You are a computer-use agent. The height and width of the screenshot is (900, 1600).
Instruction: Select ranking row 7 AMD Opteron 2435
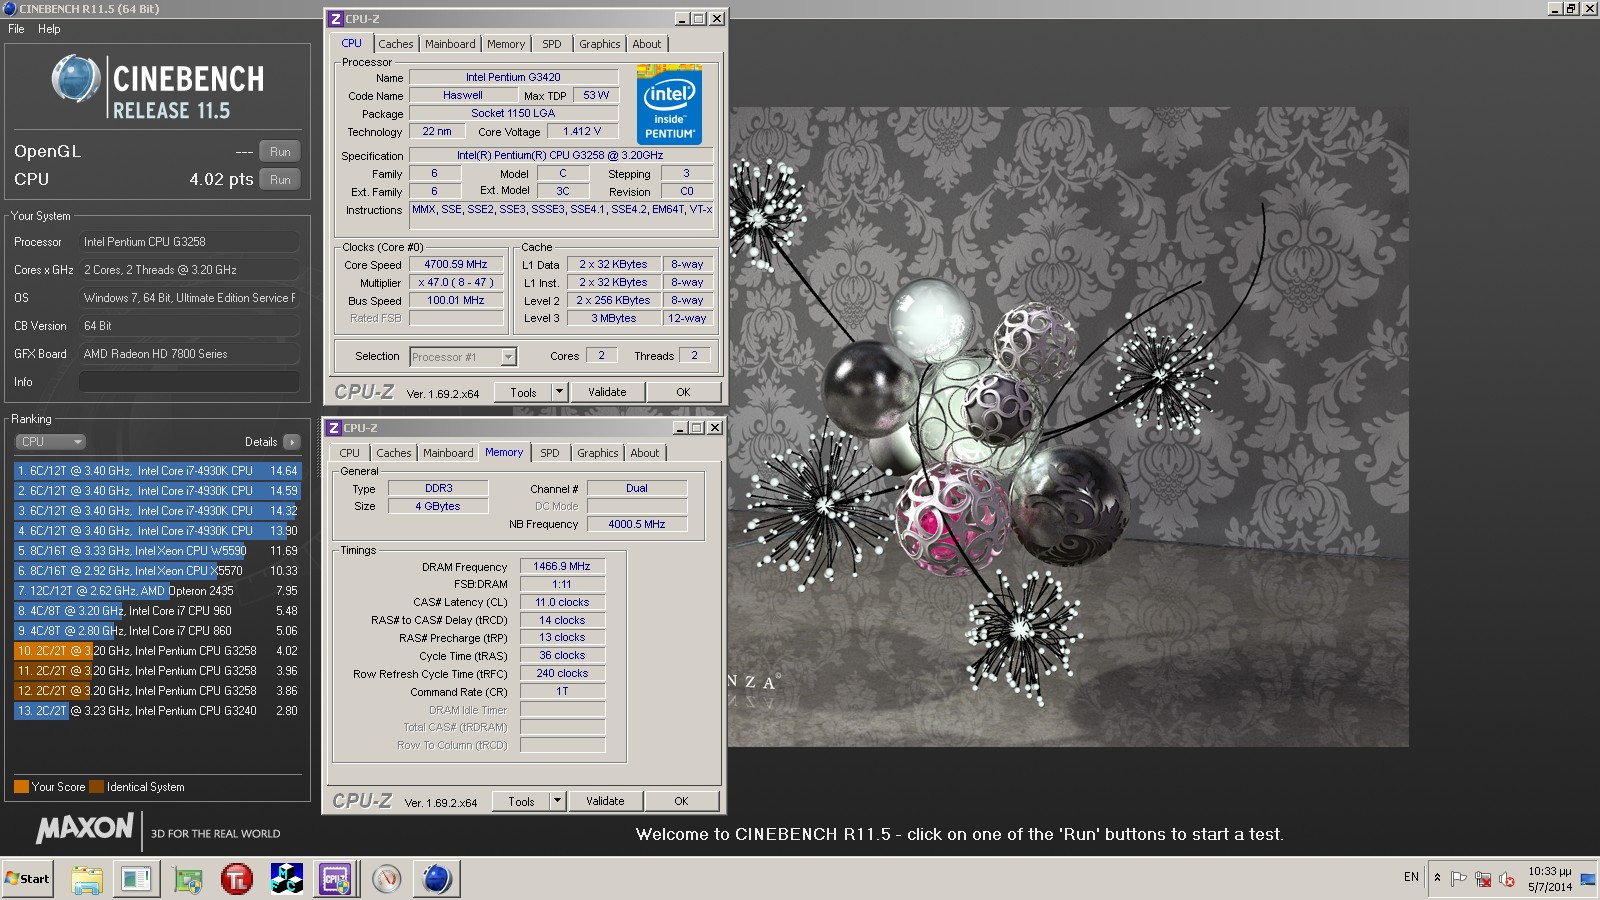tap(157, 591)
